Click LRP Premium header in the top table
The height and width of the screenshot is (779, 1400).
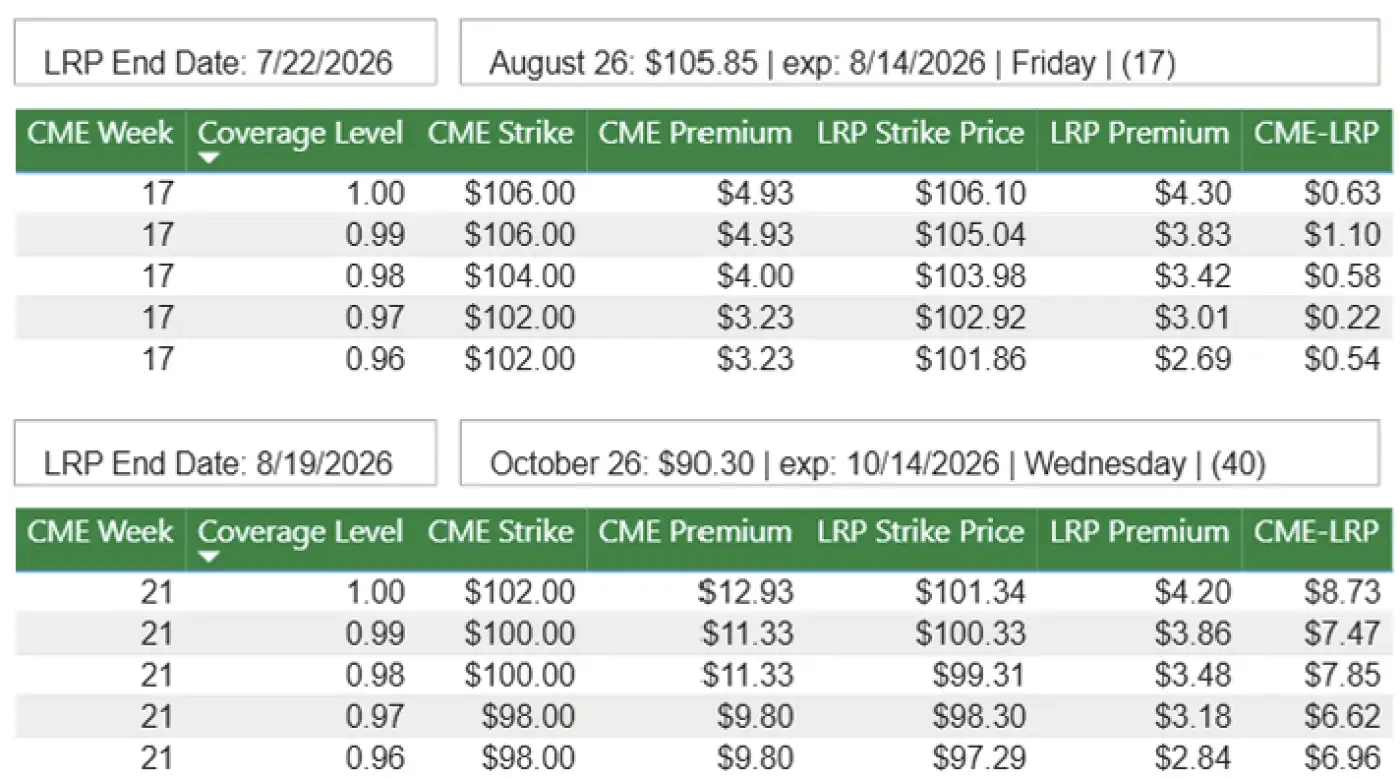(x=1139, y=134)
